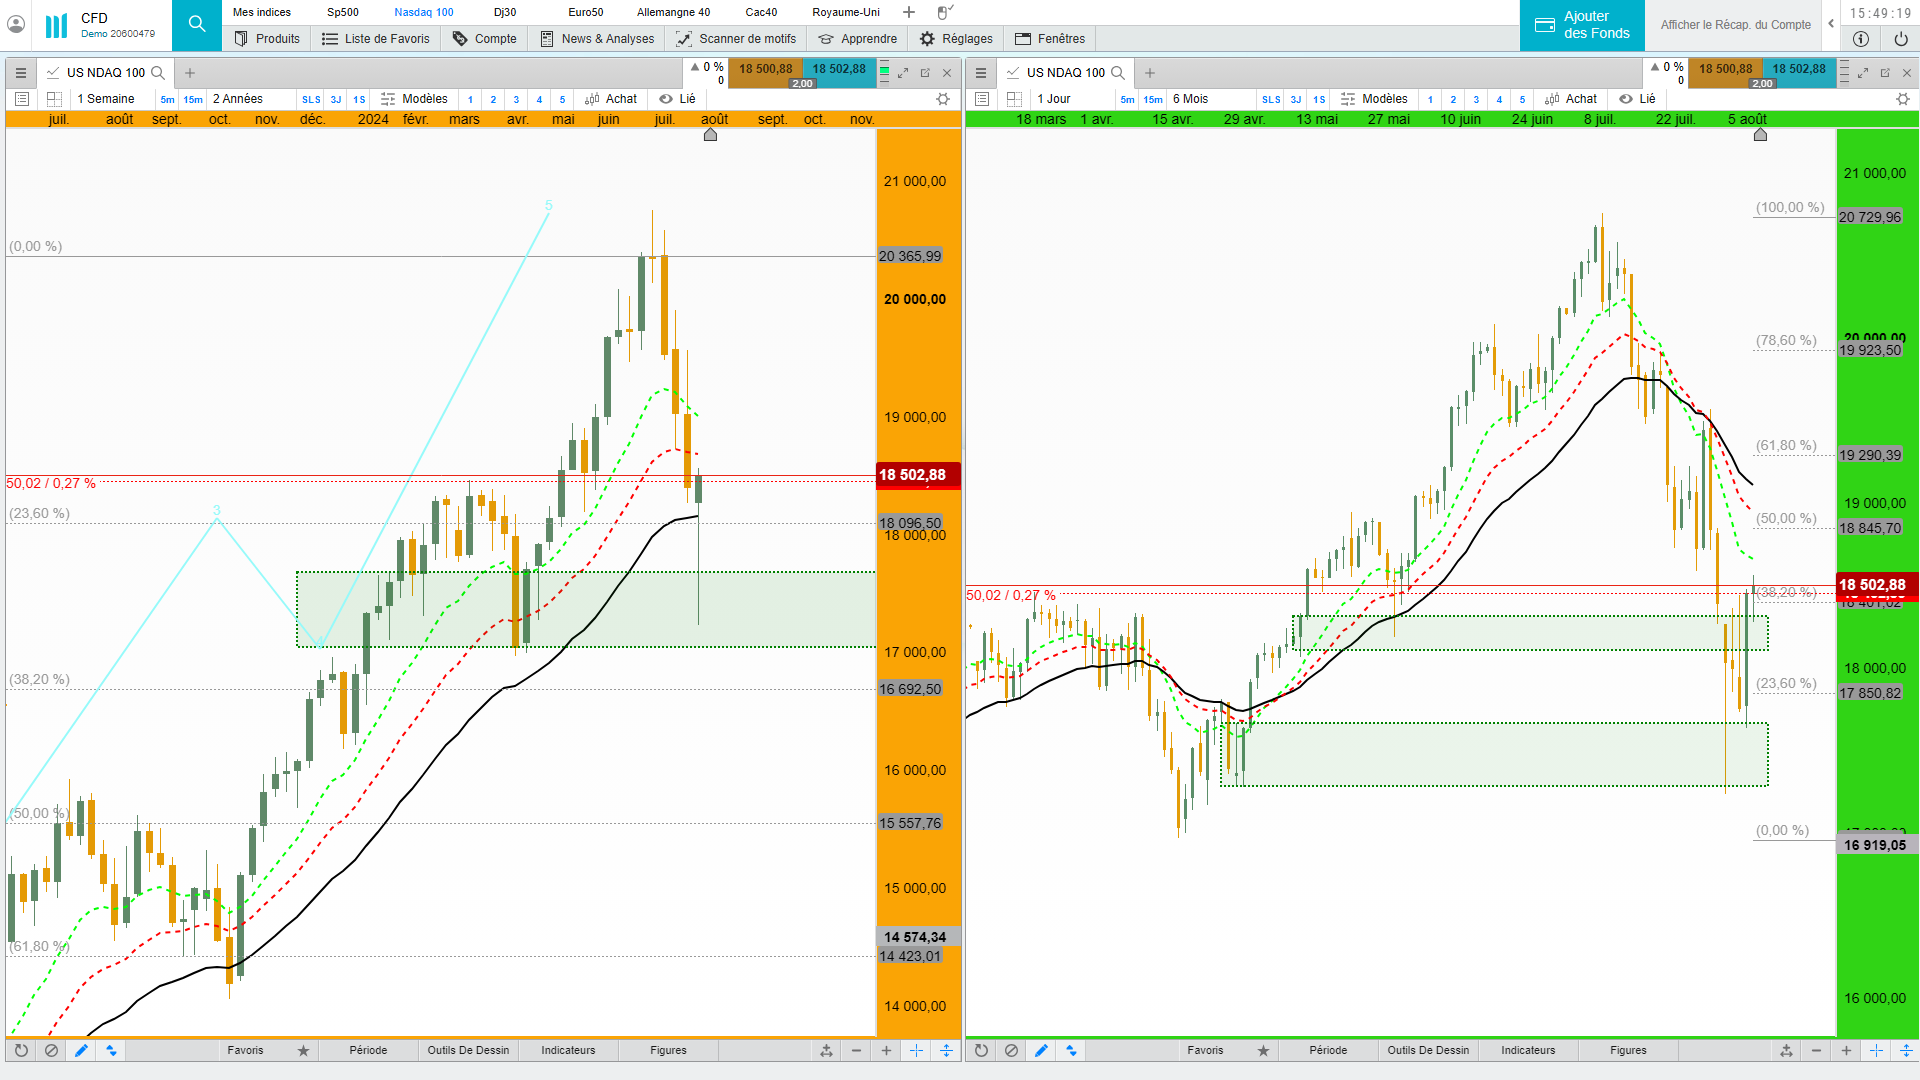Click the search magnifier icon in header
The height and width of the screenshot is (1080, 1920).
(x=197, y=25)
